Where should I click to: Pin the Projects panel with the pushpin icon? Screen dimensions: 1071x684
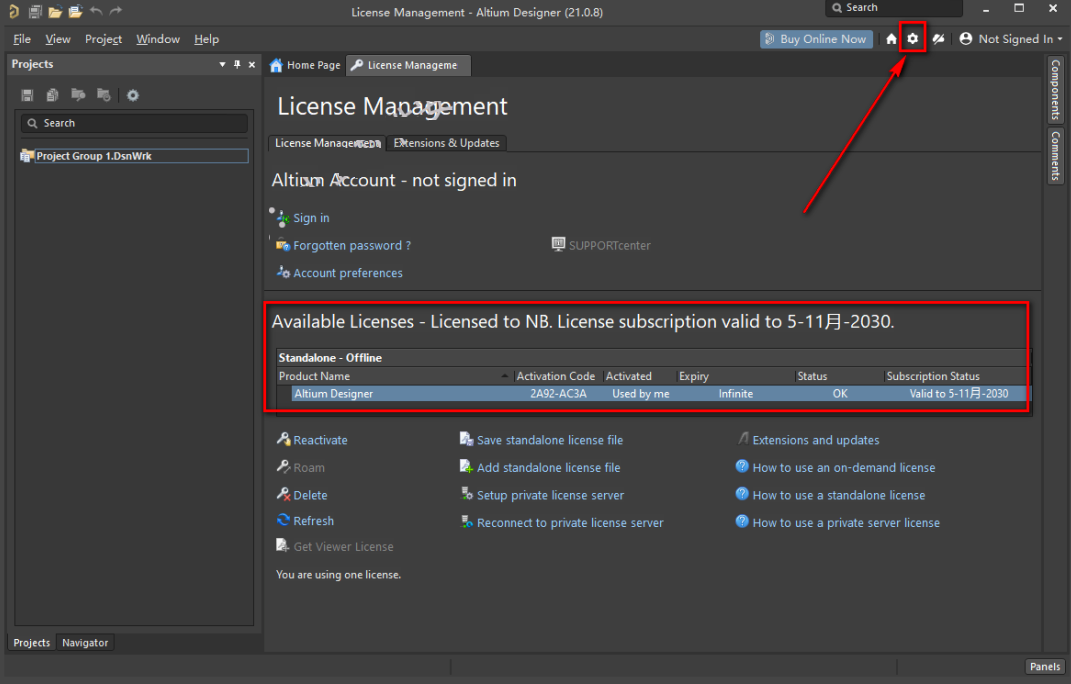click(x=237, y=64)
